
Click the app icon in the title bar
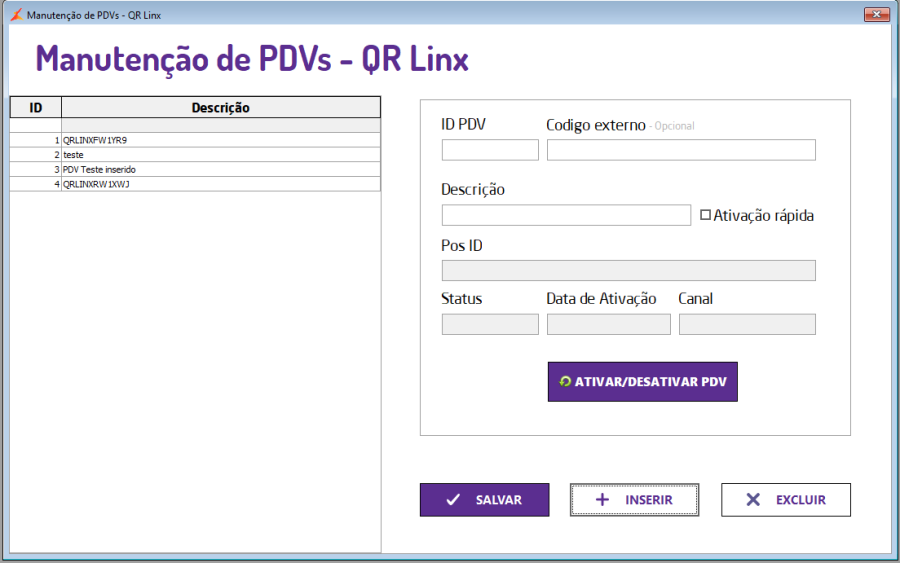coord(16,15)
